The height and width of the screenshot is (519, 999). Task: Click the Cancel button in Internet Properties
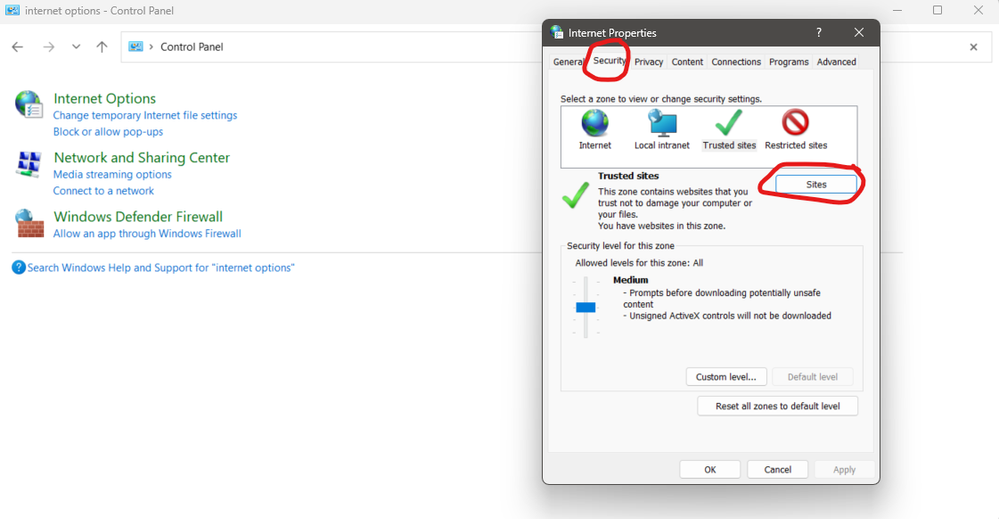coord(777,469)
